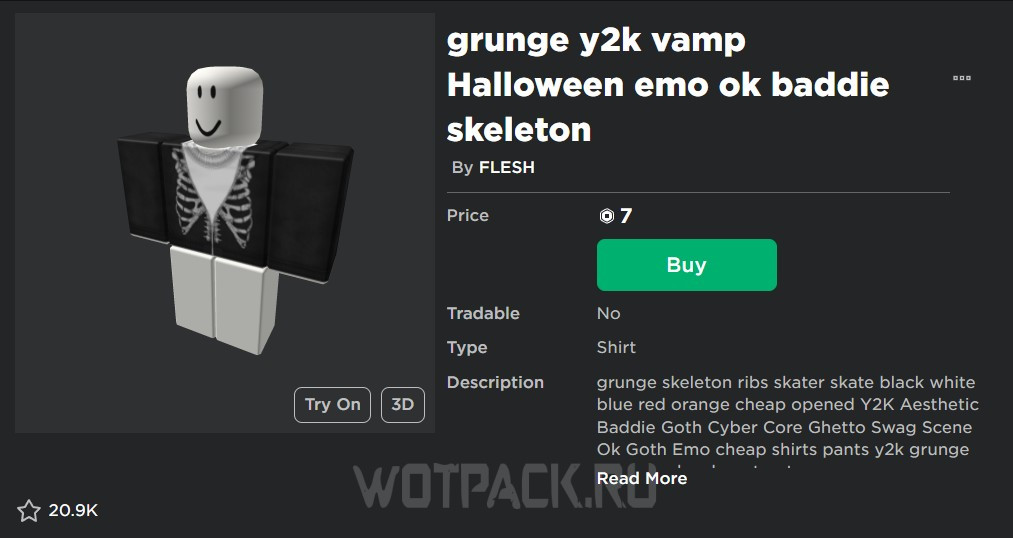Click the Robux currency icon
The width and height of the screenshot is (1013, 538).
coord(606,216)
